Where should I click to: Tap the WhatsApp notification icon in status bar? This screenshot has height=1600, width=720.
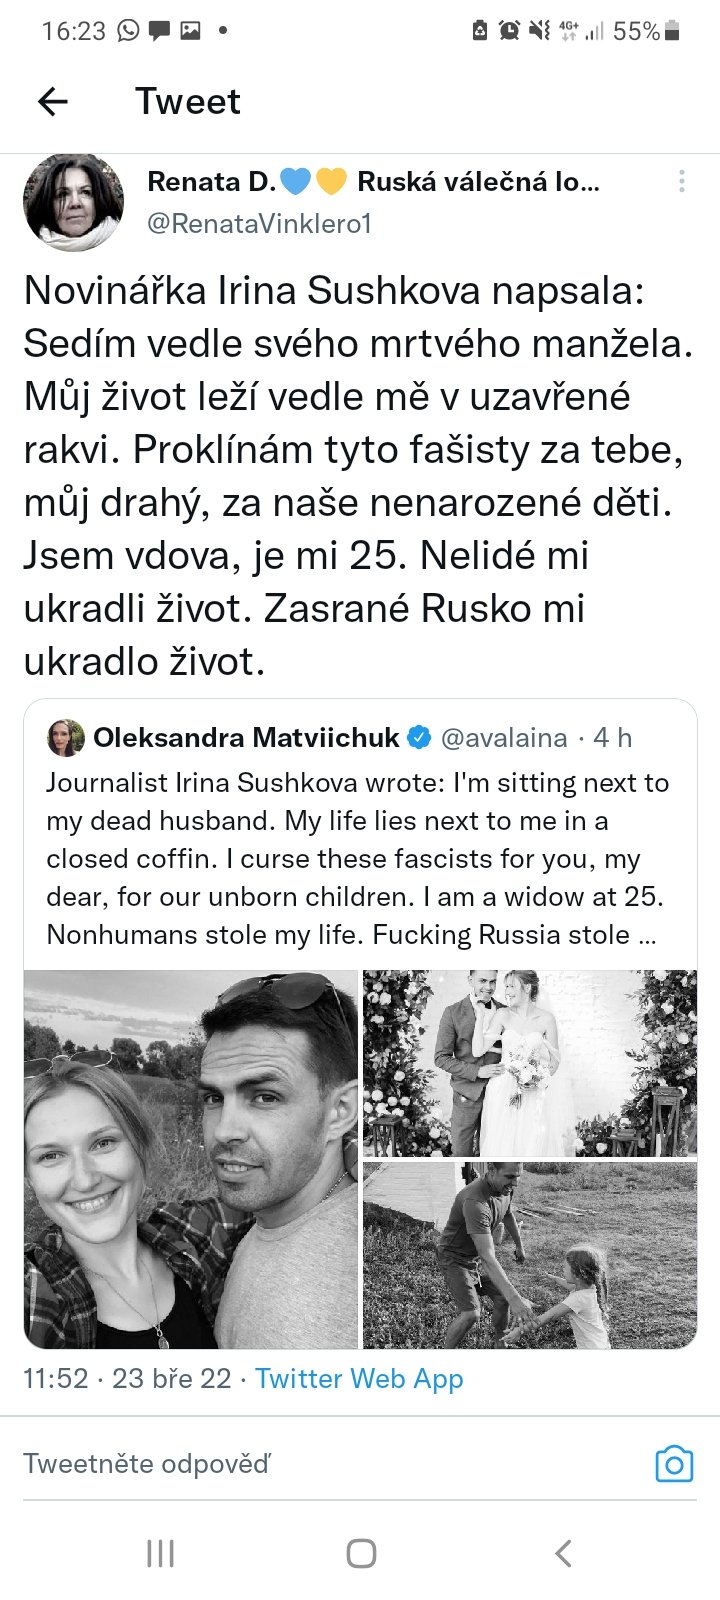128,31
